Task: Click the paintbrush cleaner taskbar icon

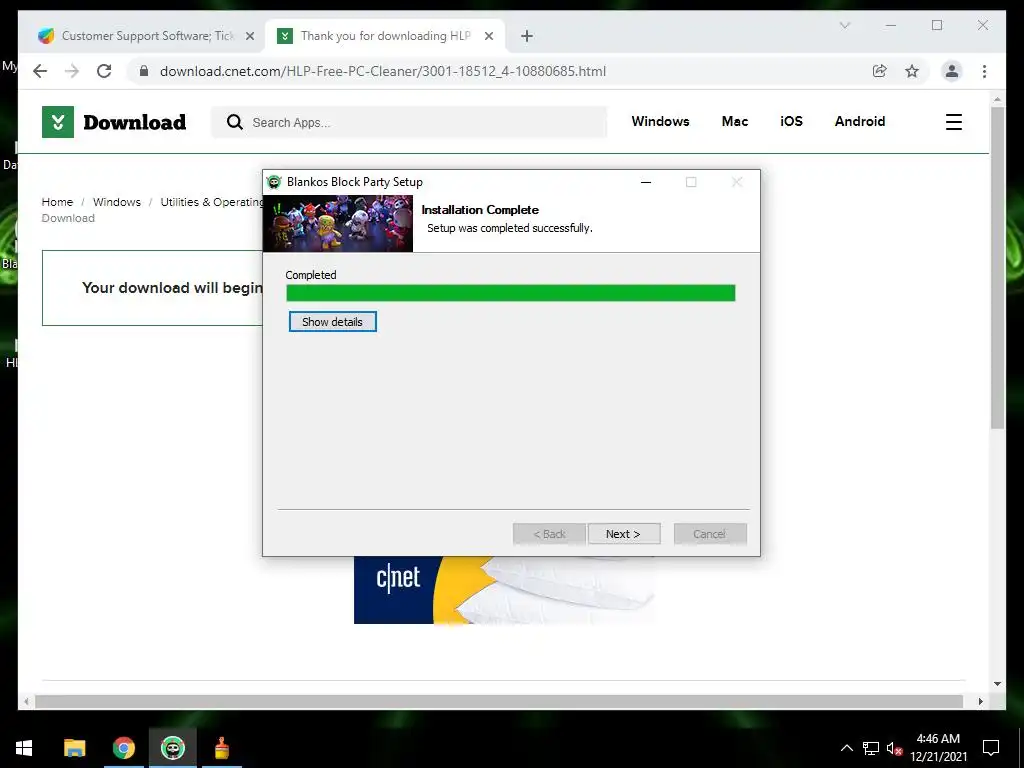Action: [222, 748]
